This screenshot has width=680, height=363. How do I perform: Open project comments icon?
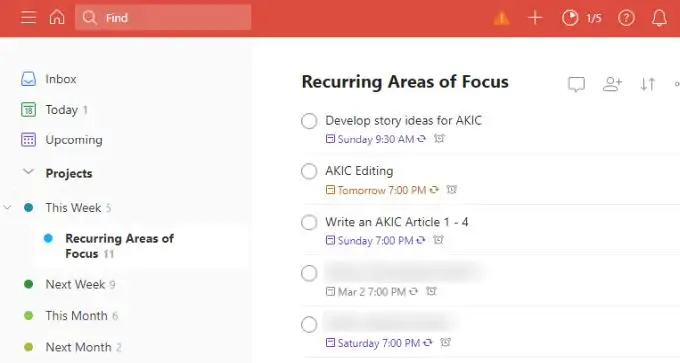576,84
